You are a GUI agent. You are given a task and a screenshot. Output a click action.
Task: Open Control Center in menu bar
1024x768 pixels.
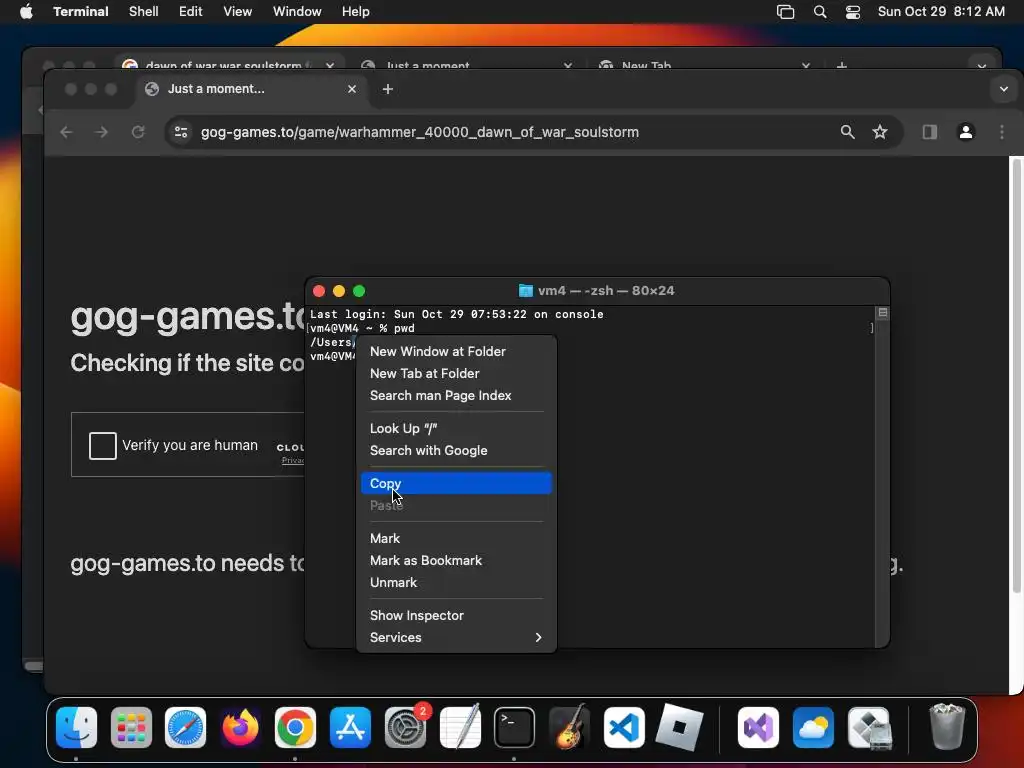[852, 12]
